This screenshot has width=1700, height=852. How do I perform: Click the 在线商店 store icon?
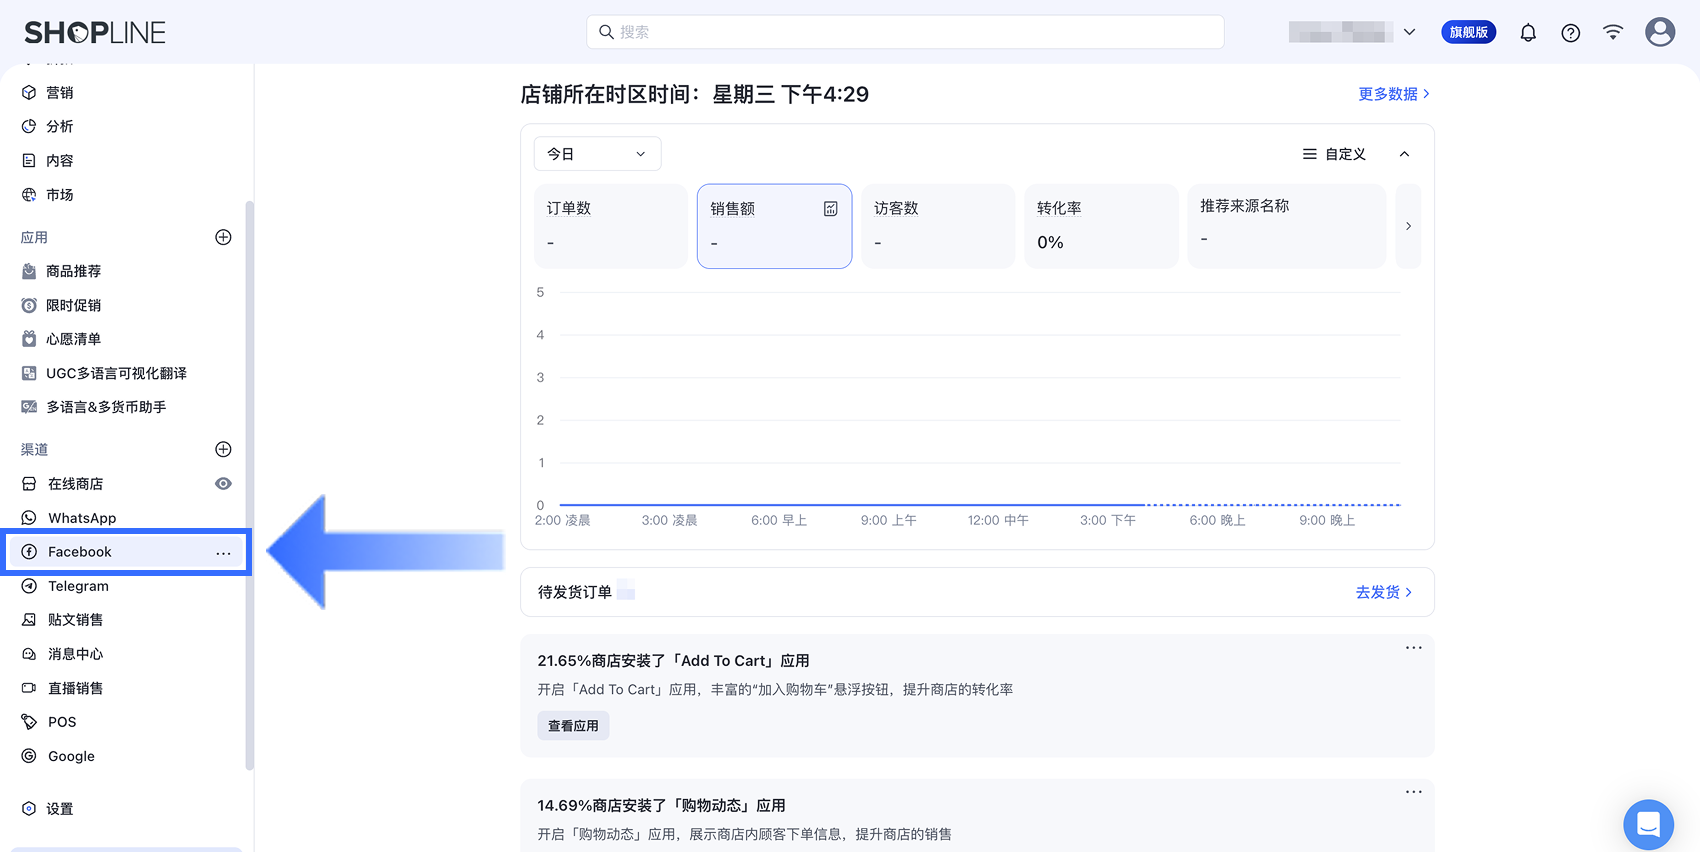29,484
